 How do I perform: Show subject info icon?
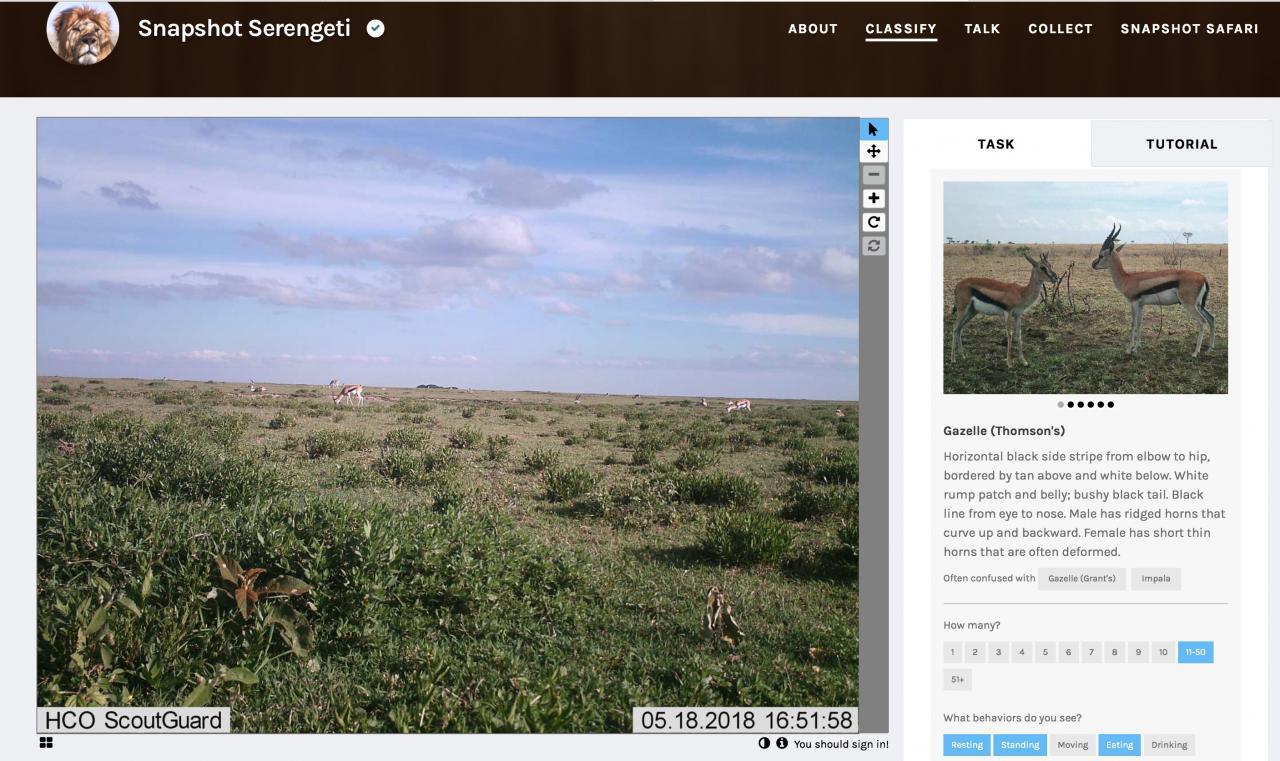pyautogui.click(x=782, y=744)
